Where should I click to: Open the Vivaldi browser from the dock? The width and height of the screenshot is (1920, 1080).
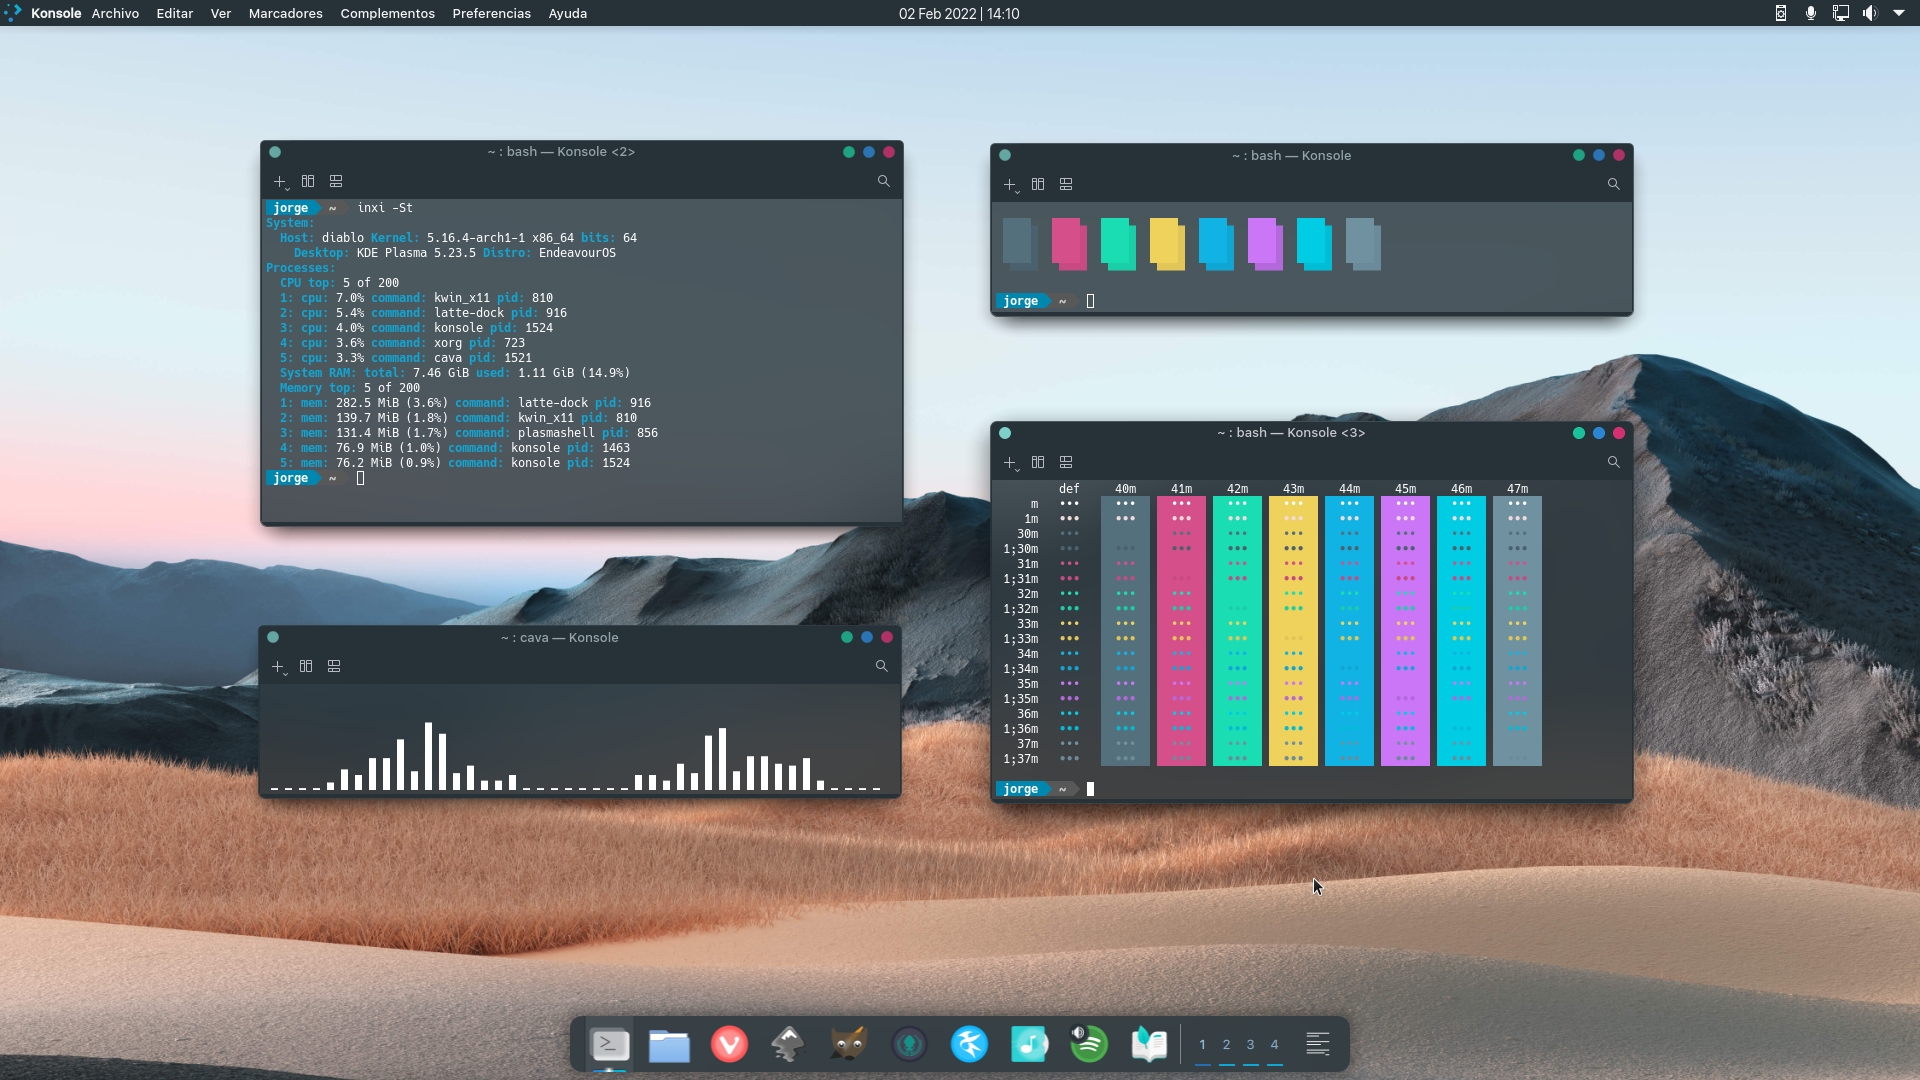[x=728, y=1044]
